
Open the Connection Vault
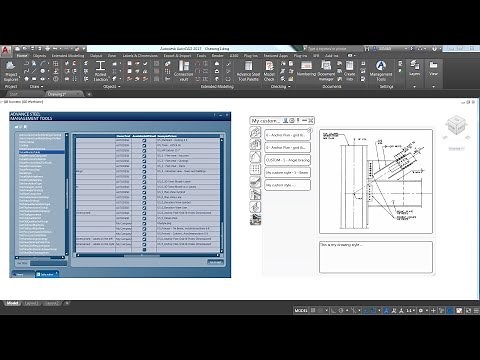click(x=183, y=71)
